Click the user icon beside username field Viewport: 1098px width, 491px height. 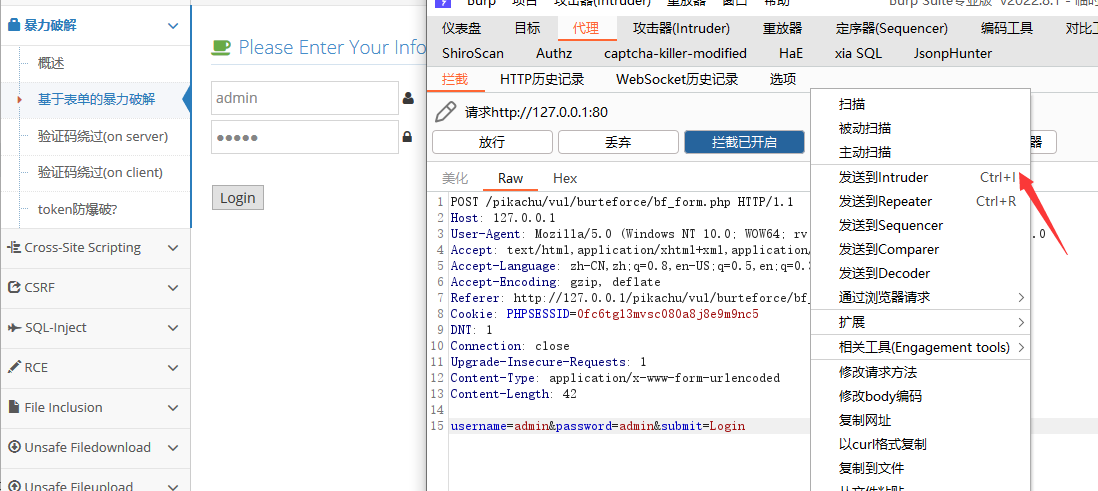click(408, 99)
